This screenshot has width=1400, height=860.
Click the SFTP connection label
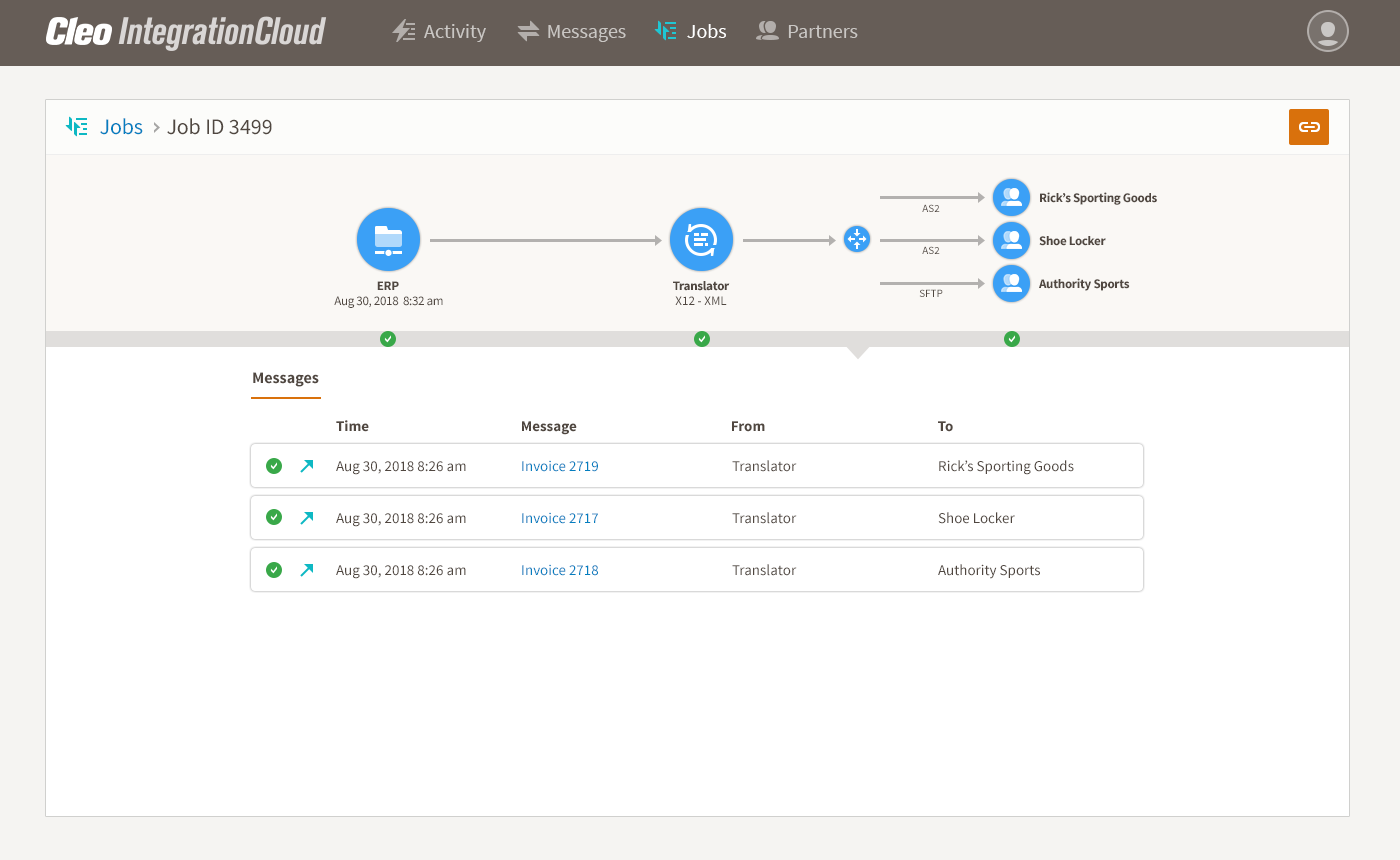pyautogui.click(x=931, y=294)
